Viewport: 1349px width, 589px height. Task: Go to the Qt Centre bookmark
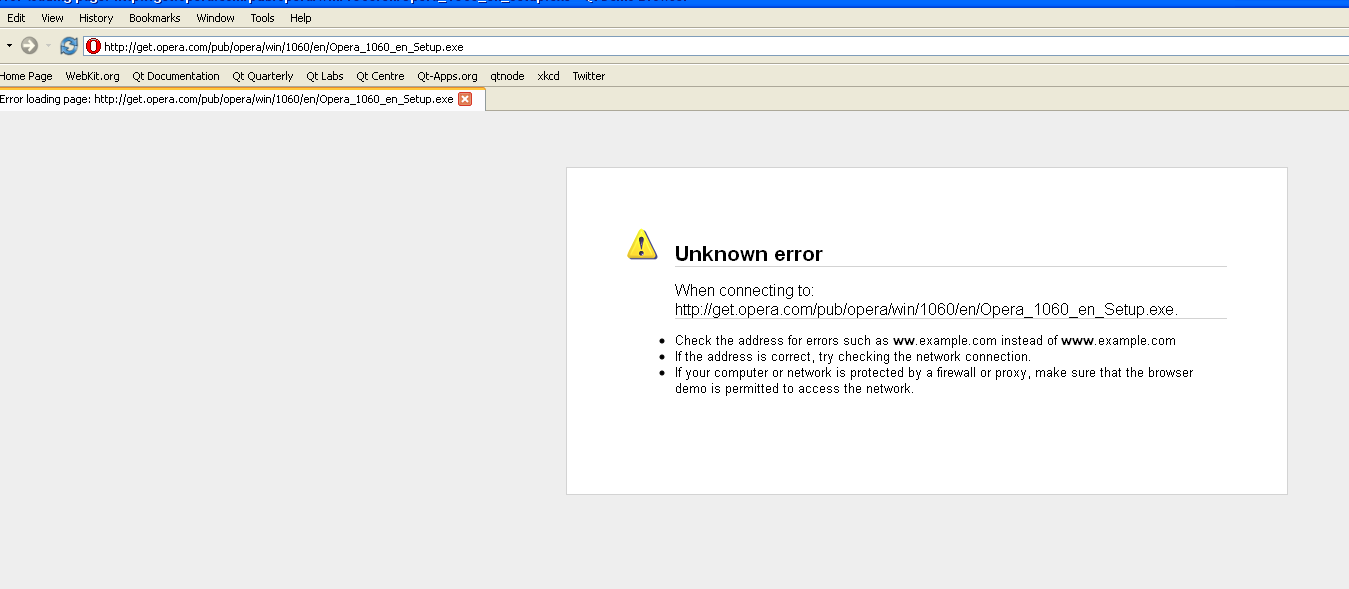point(380,76)
